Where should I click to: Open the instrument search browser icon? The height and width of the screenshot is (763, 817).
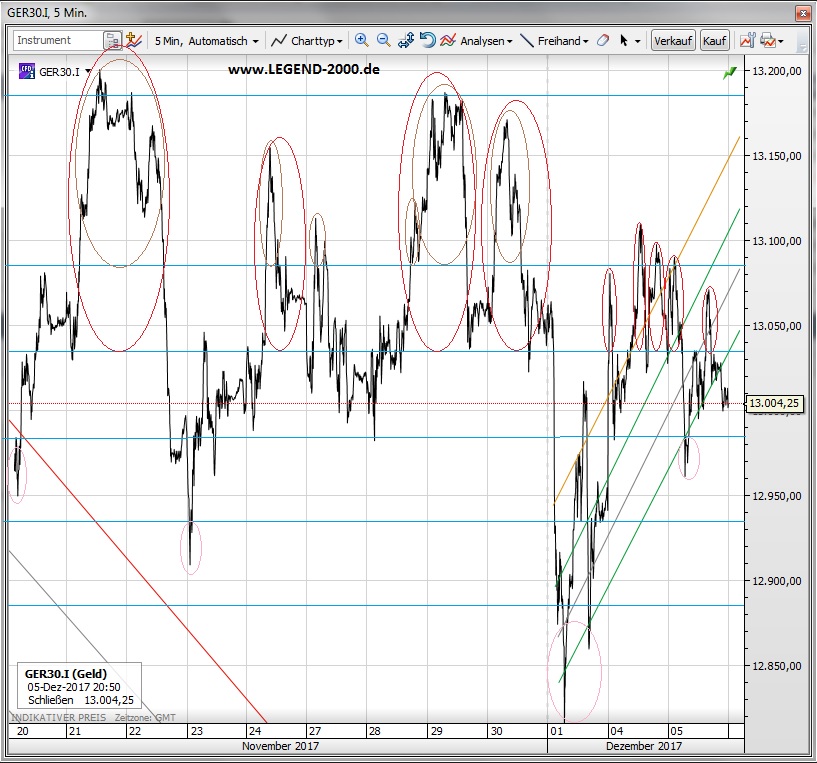113,41
